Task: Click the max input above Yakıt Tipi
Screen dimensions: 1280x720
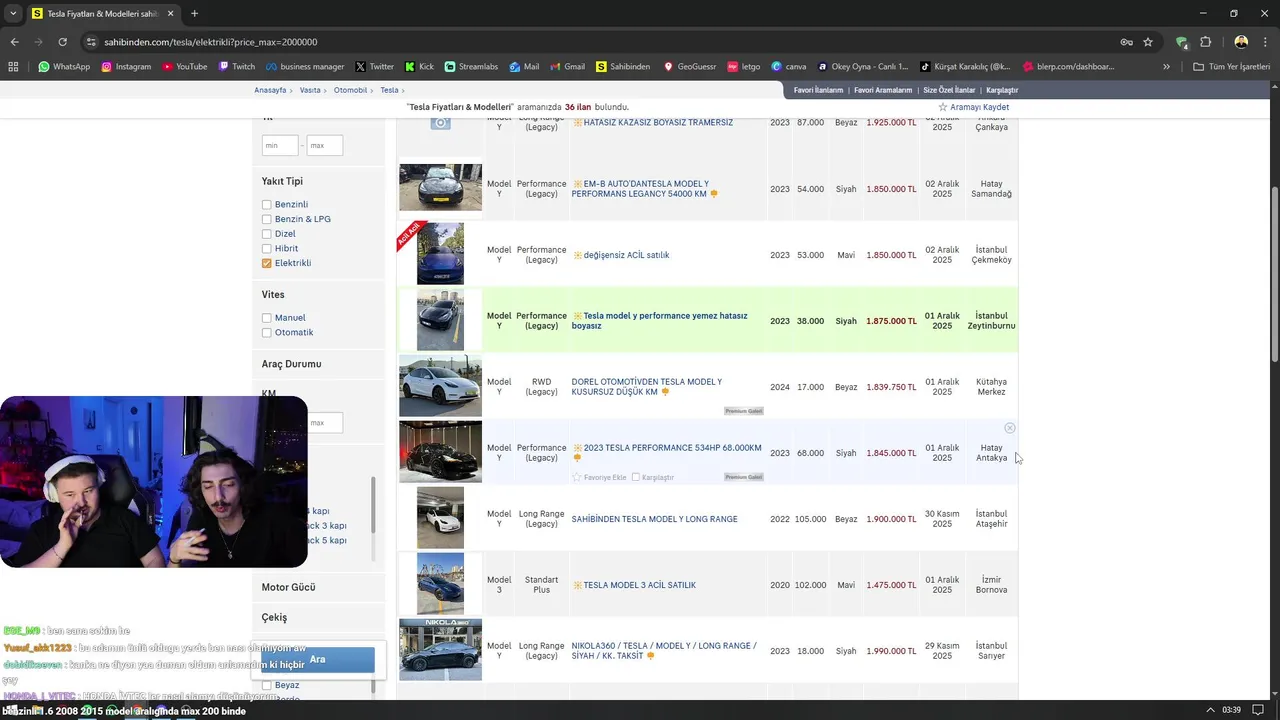Action: [x=325, y=145]
